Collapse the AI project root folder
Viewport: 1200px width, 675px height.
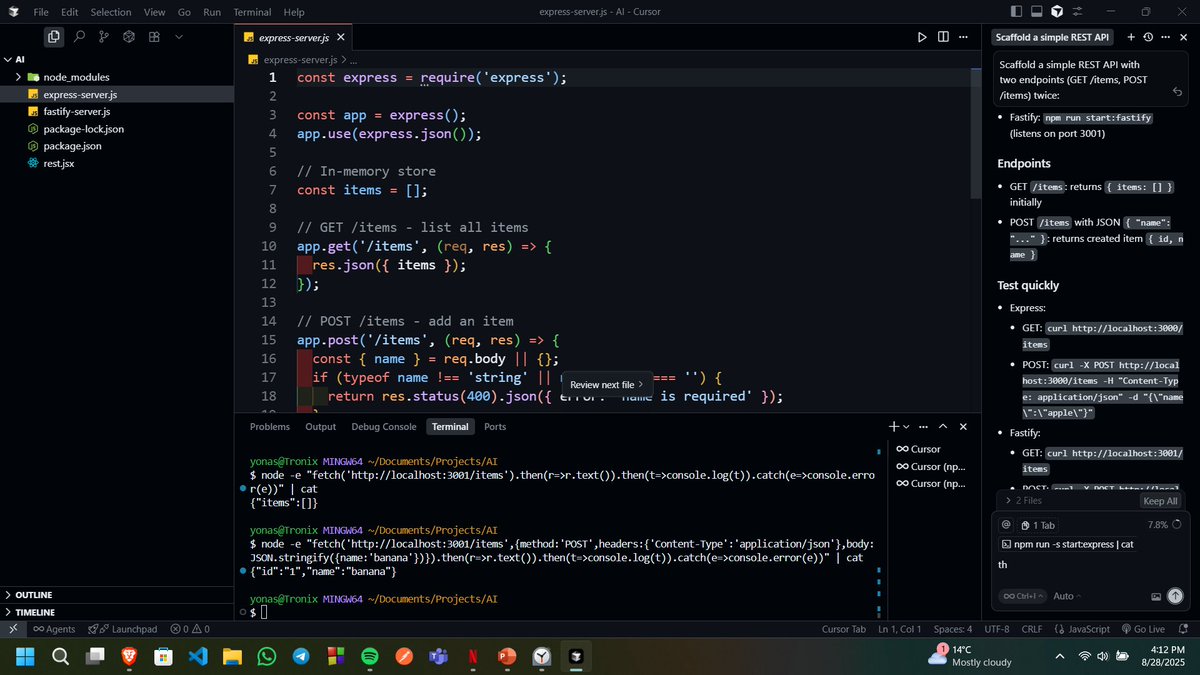click(8, 59)
